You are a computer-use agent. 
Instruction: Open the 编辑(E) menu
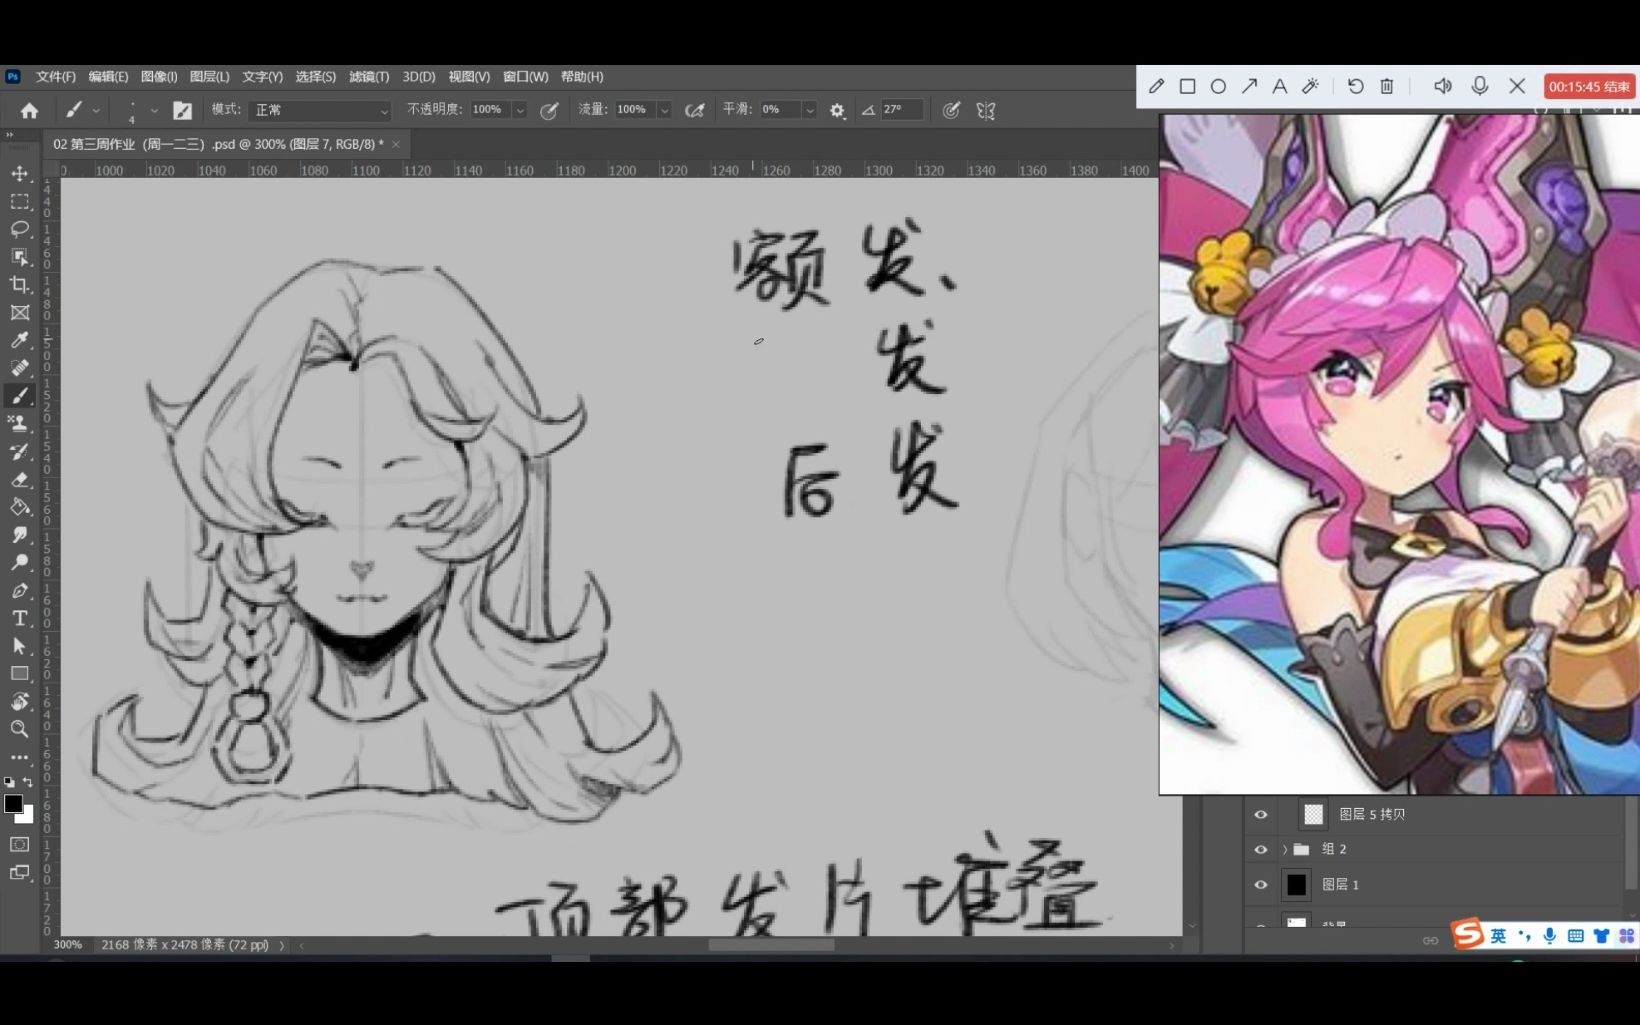(108, 77)
